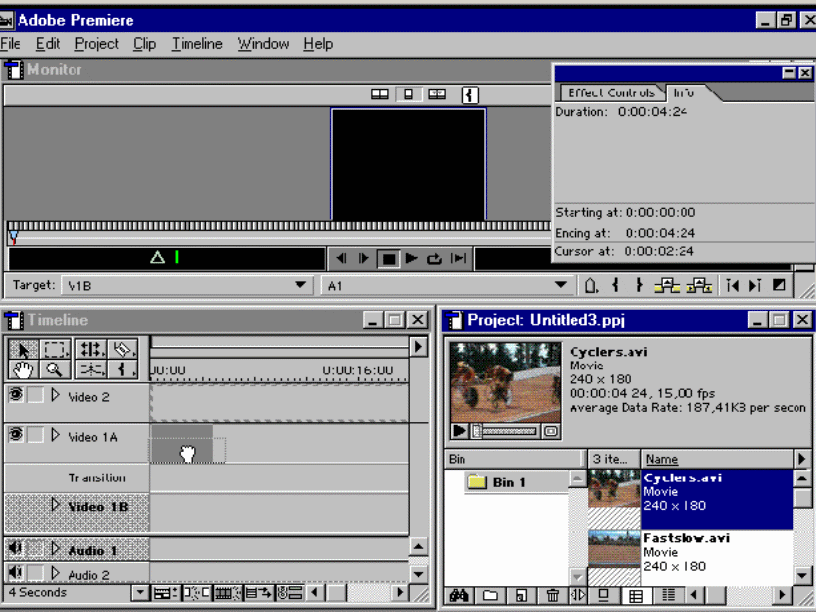Expand the Video 1A track
Screen dimensions: 816x612
pyautogui.click(x=55, y=435)
